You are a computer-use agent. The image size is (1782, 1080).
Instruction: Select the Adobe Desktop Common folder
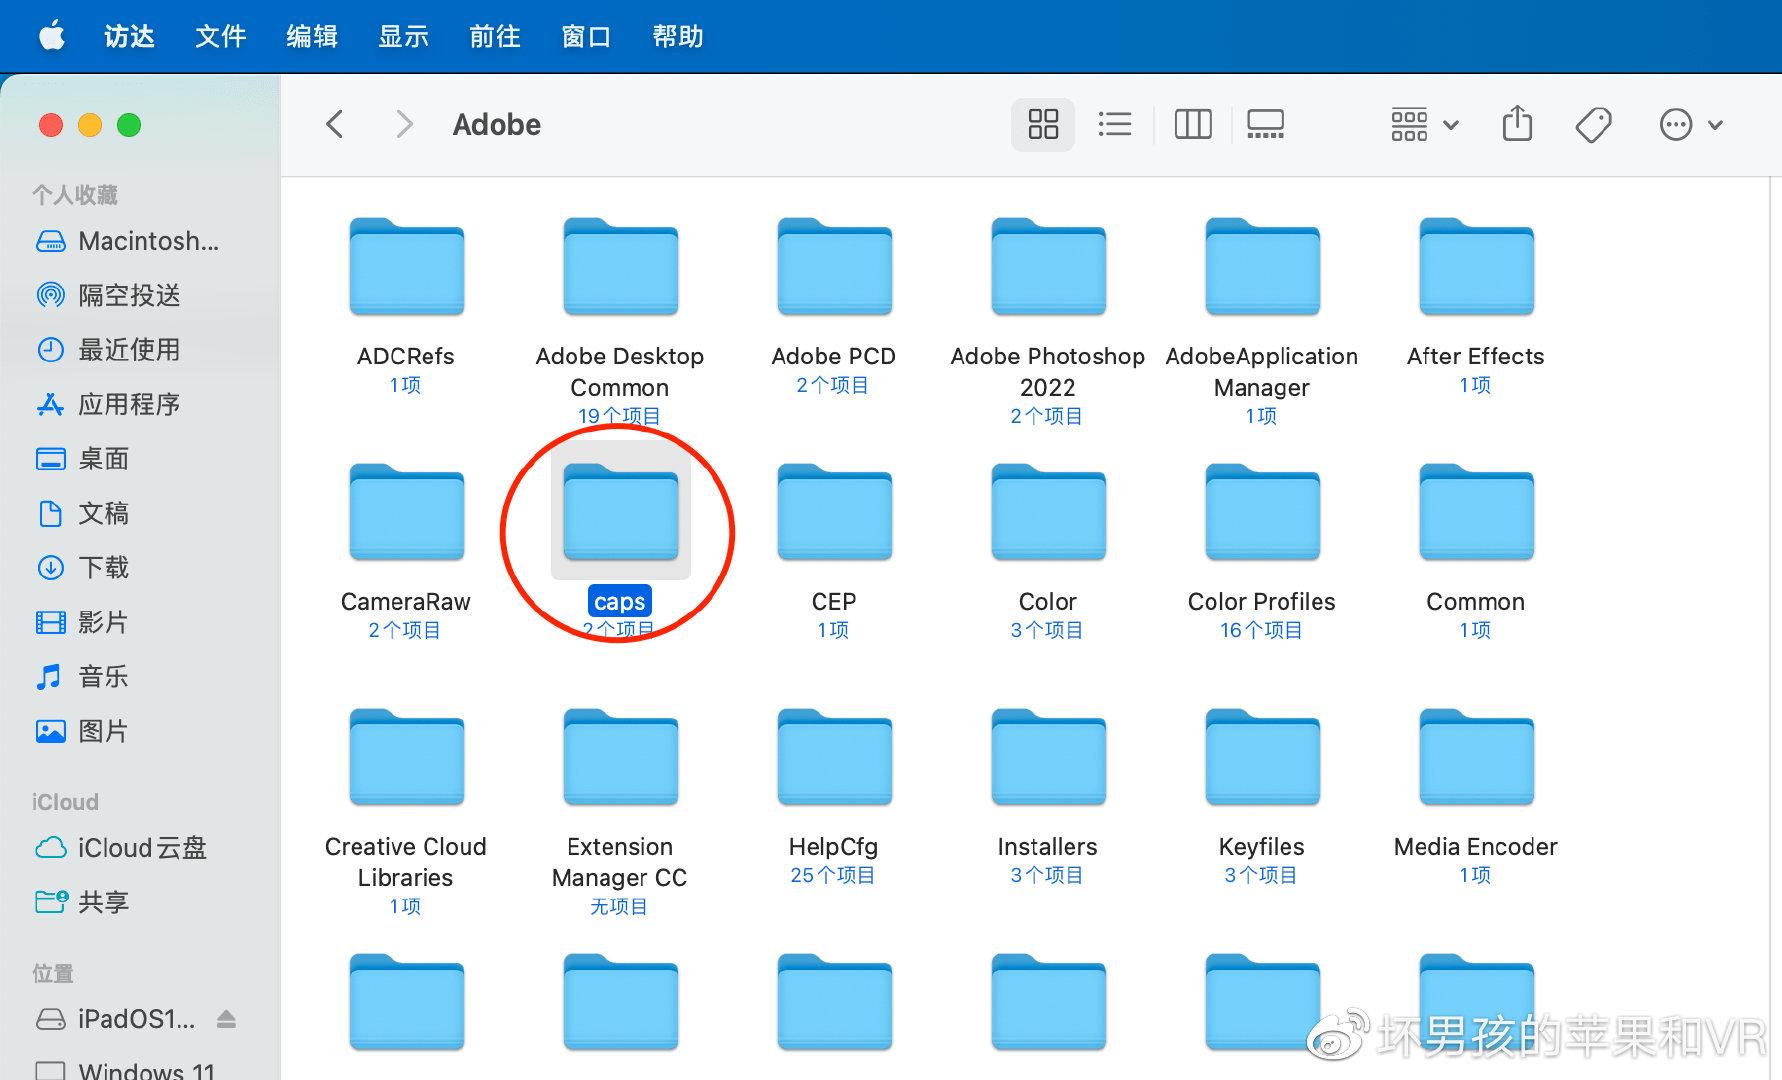620,267
